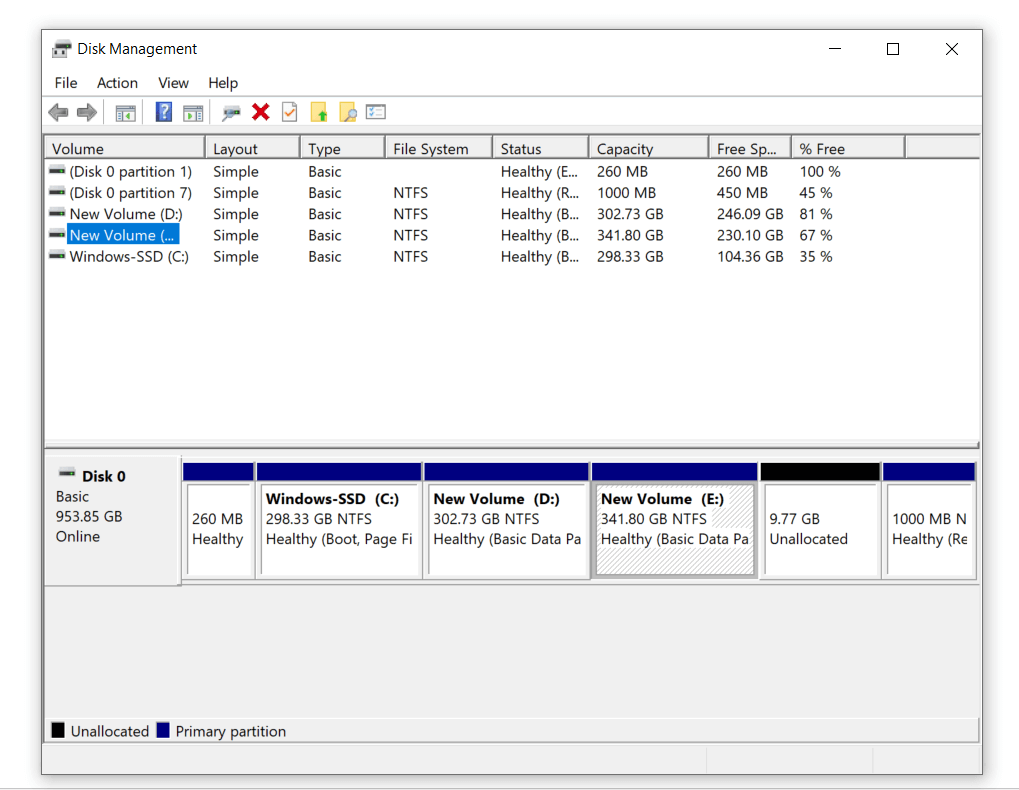Click the Forward navigation arrow icon
Screen dimensions: 1019x790
click(87, 112)
